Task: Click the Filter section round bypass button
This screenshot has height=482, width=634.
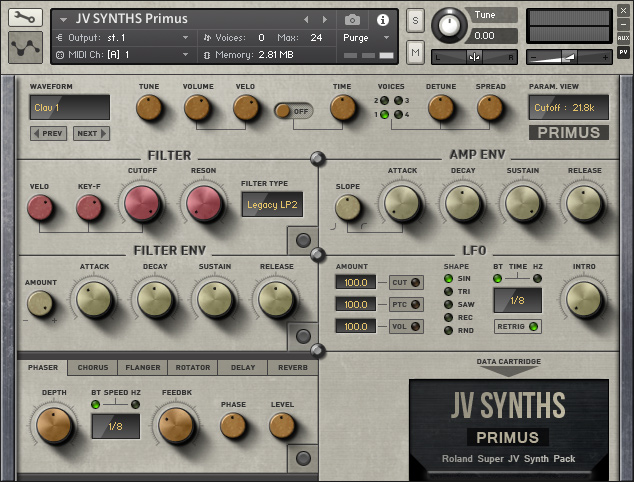Action: 303,240
